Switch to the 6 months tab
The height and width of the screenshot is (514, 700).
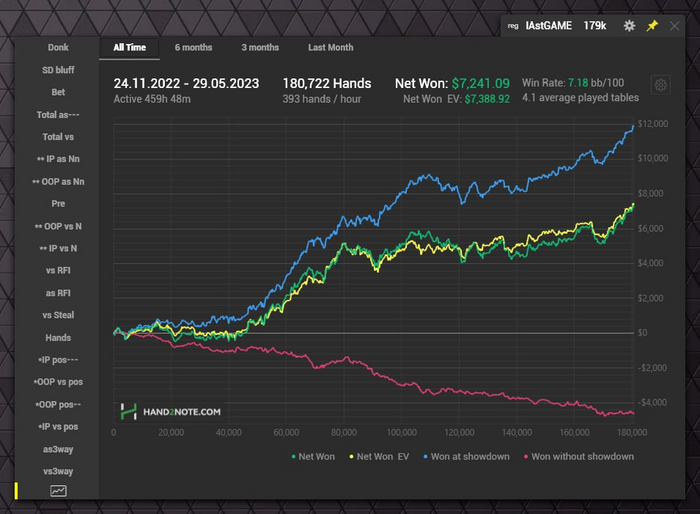pyautogui.click(x=193, y=47)
